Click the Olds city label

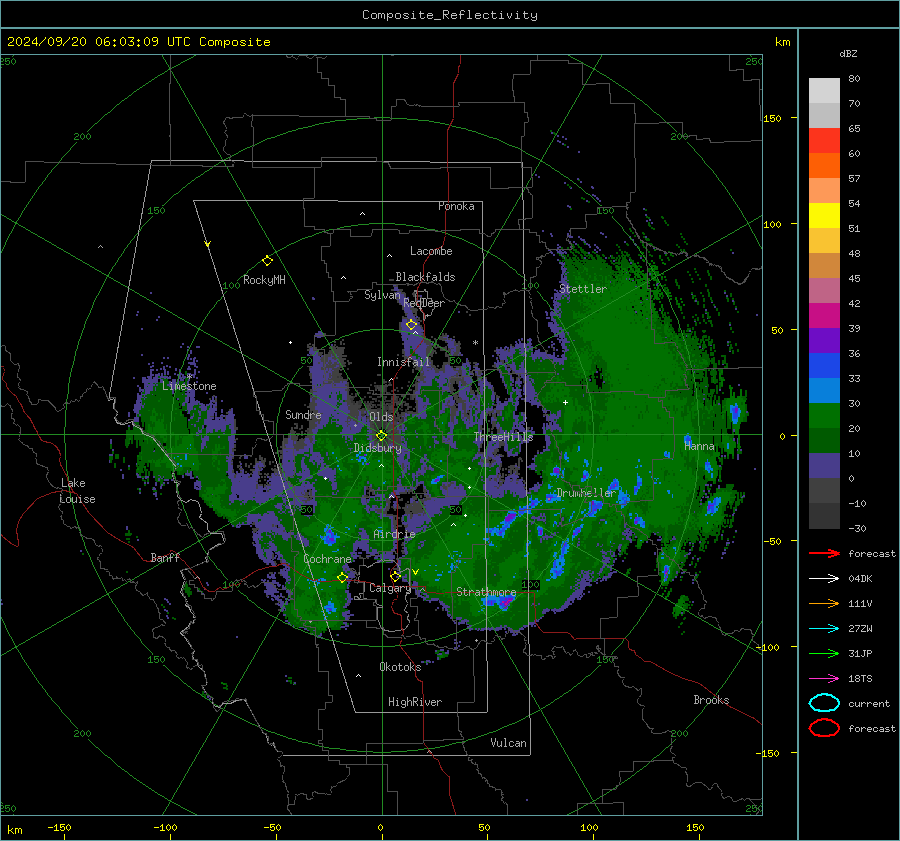click(381, 417)
